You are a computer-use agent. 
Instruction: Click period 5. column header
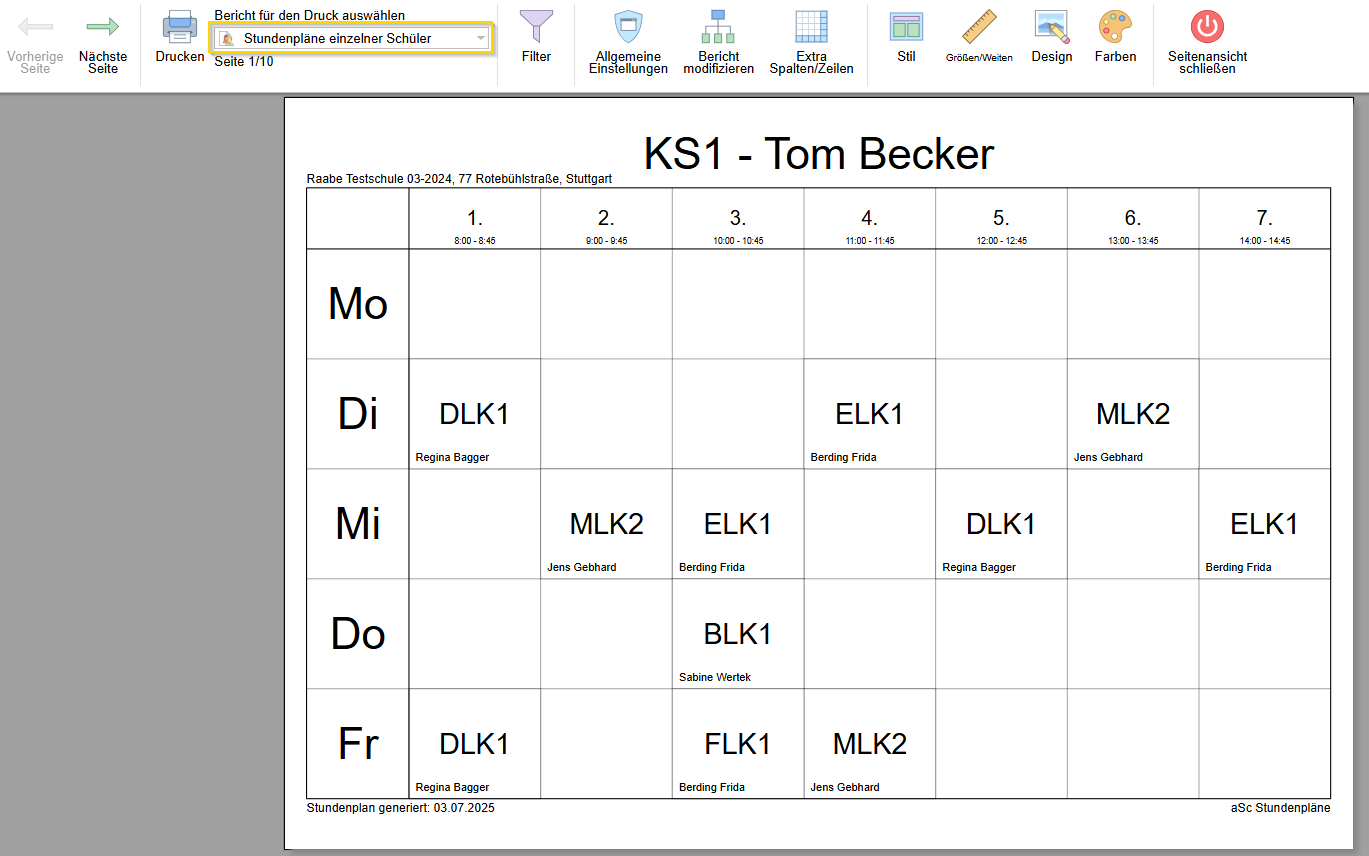[x=1001, y=219]
